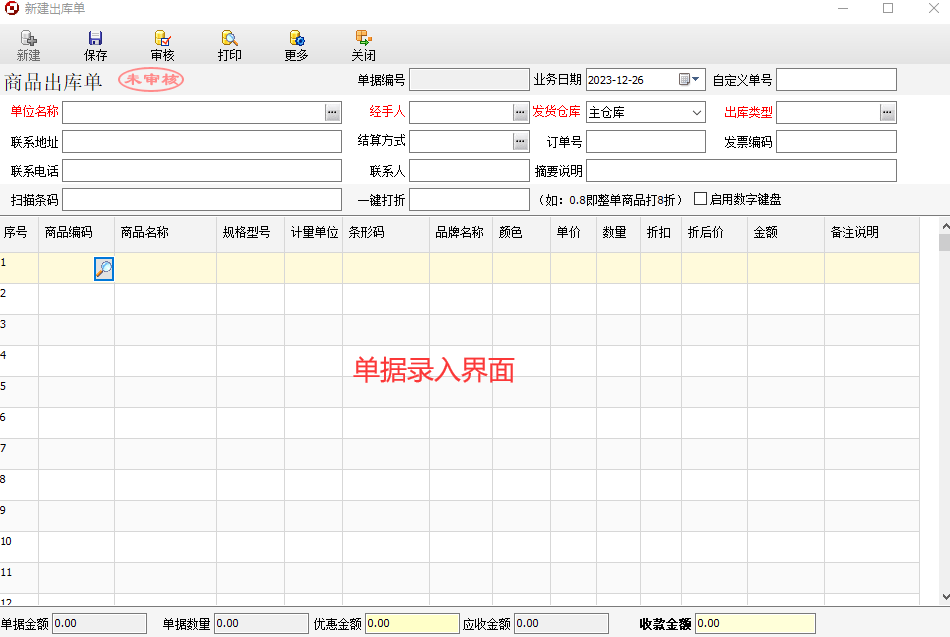
Task: Expand the 发货仓库 dropdown
Action: [697, 113]
